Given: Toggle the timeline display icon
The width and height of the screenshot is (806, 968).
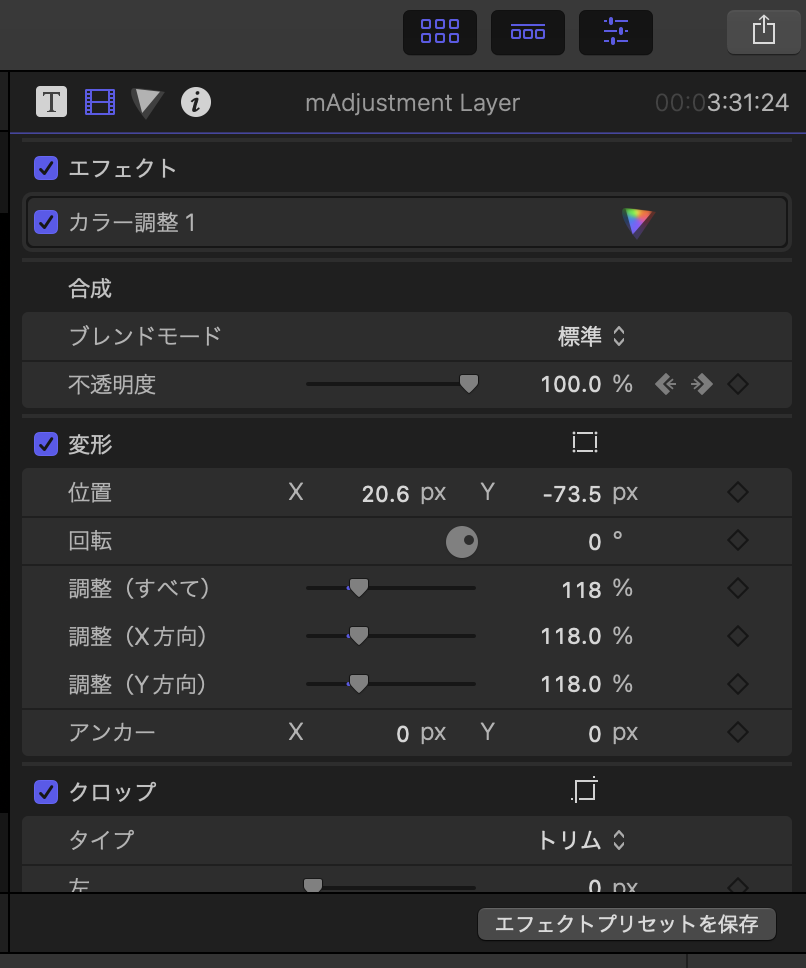Looking at the screenshot, I should pos(527,32).
